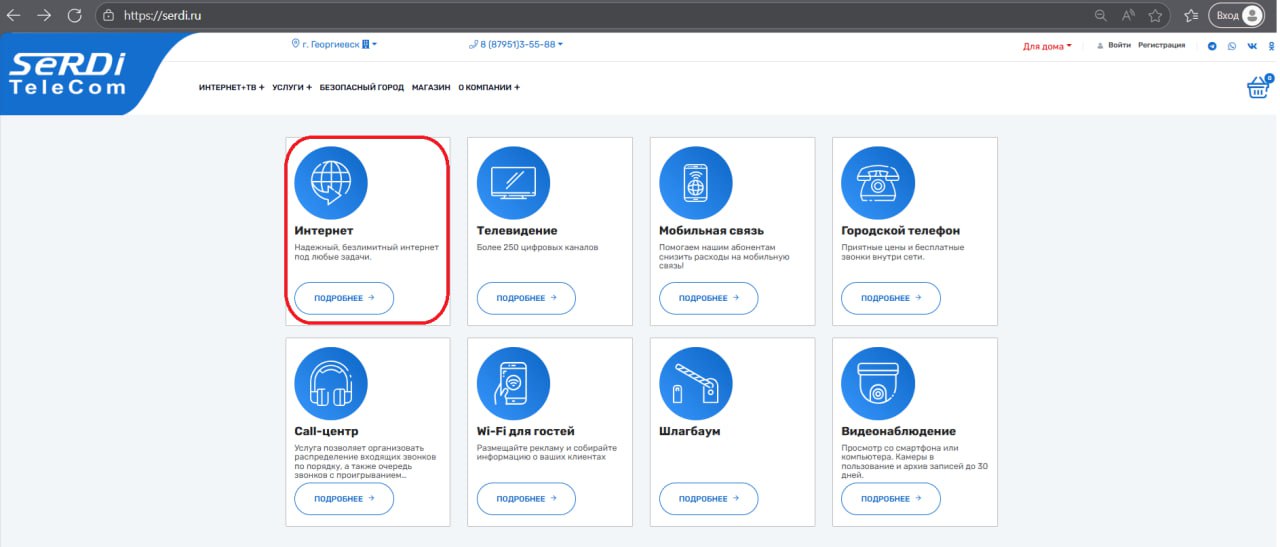Click Подробнее under Мобильная связь

[708, 298]
